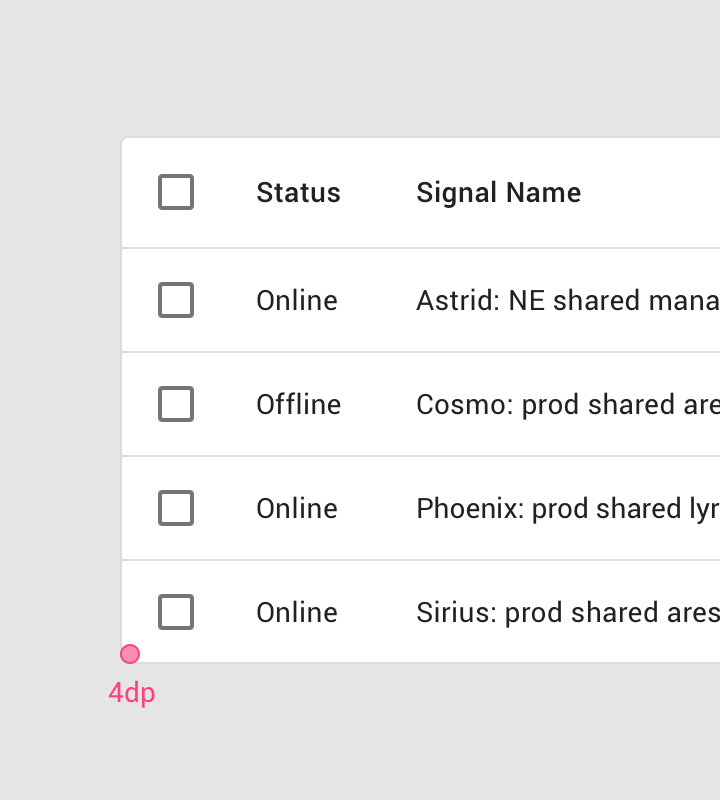Image resolution: width=720 pixels, height=800 pixels.
Task: Check the checkbox for Astrid row
Action: tap(175, 300)
